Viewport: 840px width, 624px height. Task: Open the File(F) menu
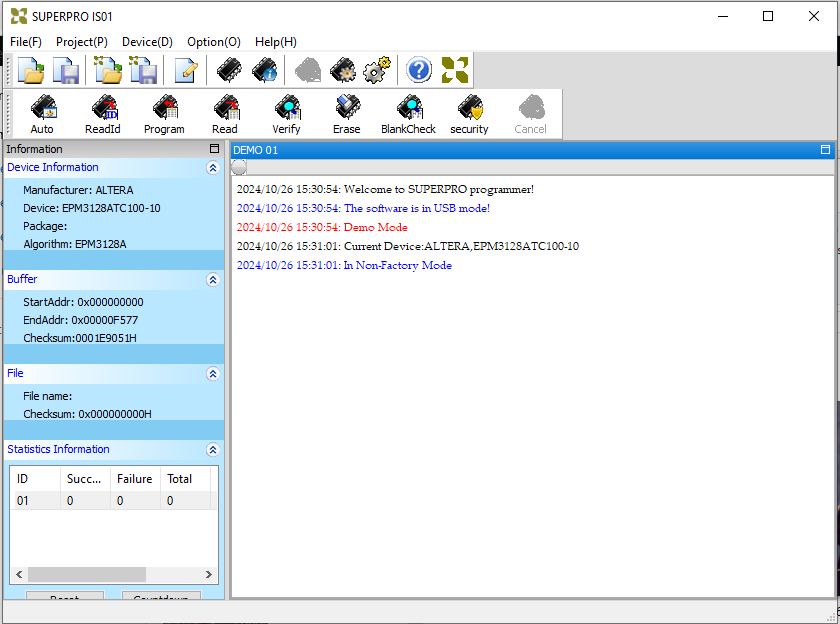[26, 42]
